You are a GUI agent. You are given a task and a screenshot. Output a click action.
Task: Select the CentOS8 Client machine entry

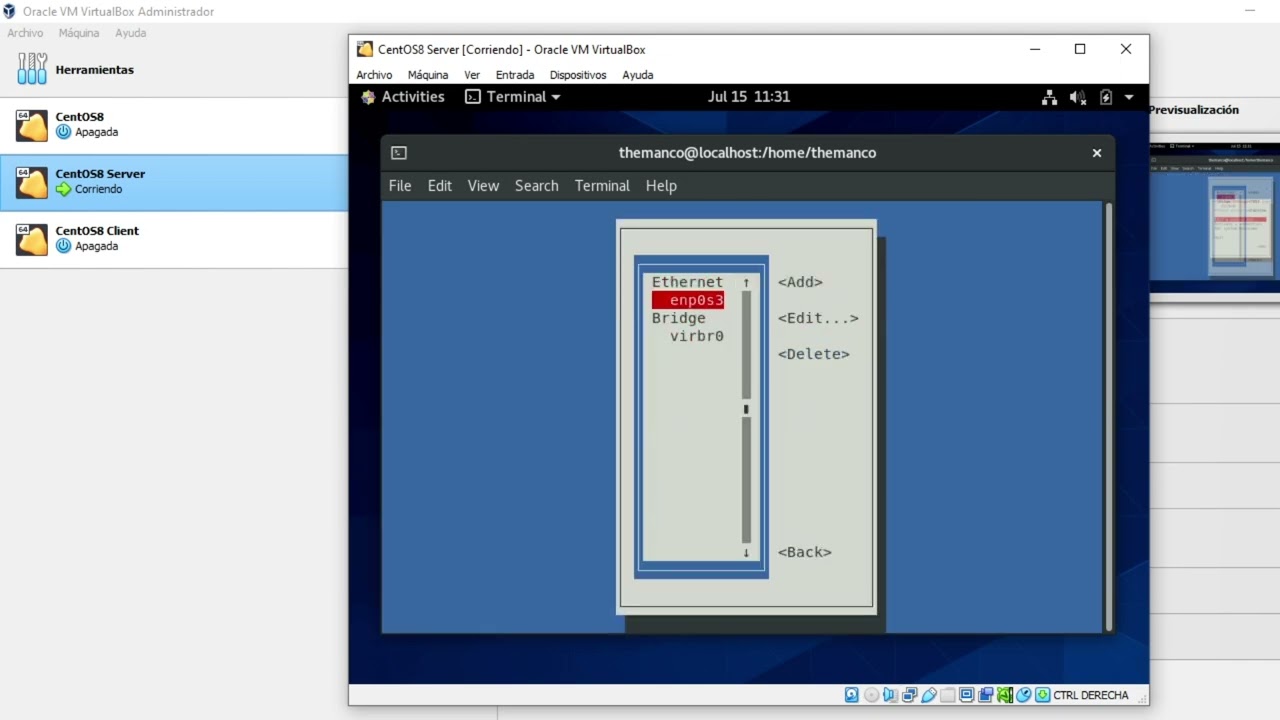pyautogui.click(x=174, y=239)
